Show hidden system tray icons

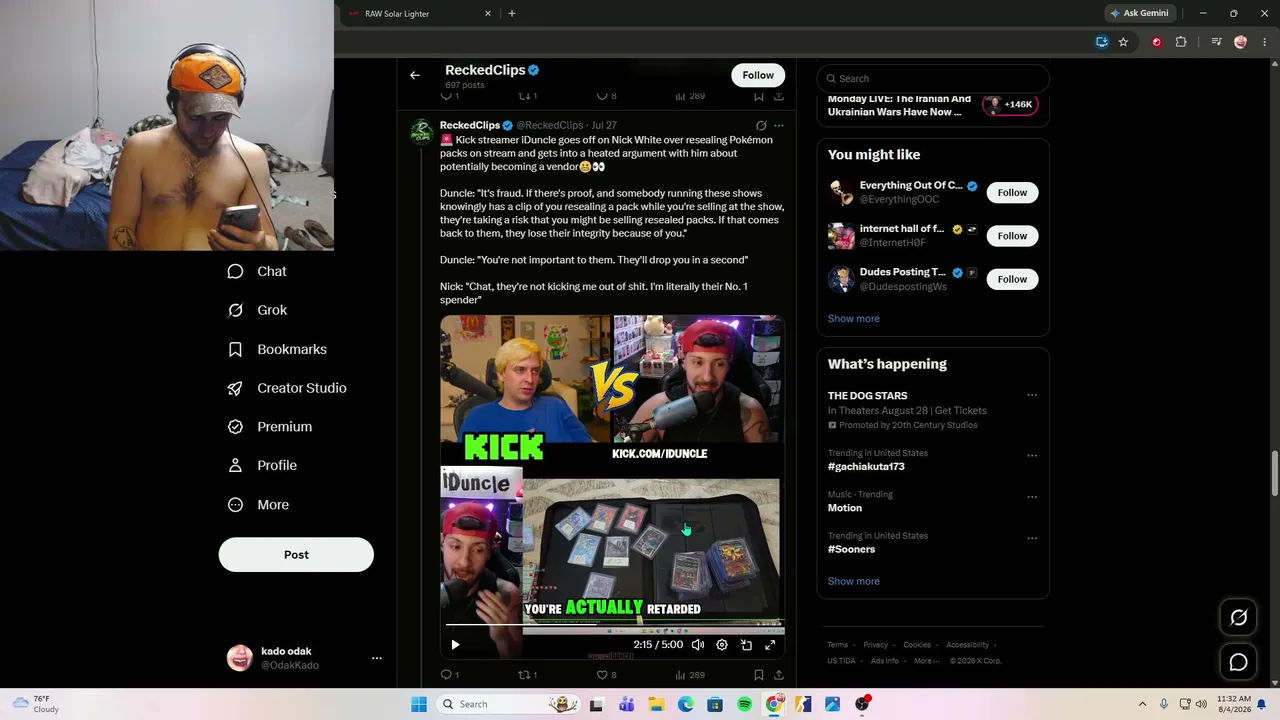point(1142,705)
